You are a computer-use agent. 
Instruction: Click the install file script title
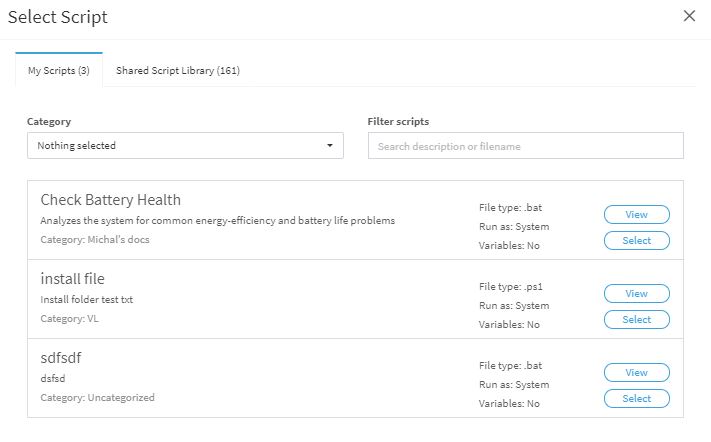tap(73, 278)
